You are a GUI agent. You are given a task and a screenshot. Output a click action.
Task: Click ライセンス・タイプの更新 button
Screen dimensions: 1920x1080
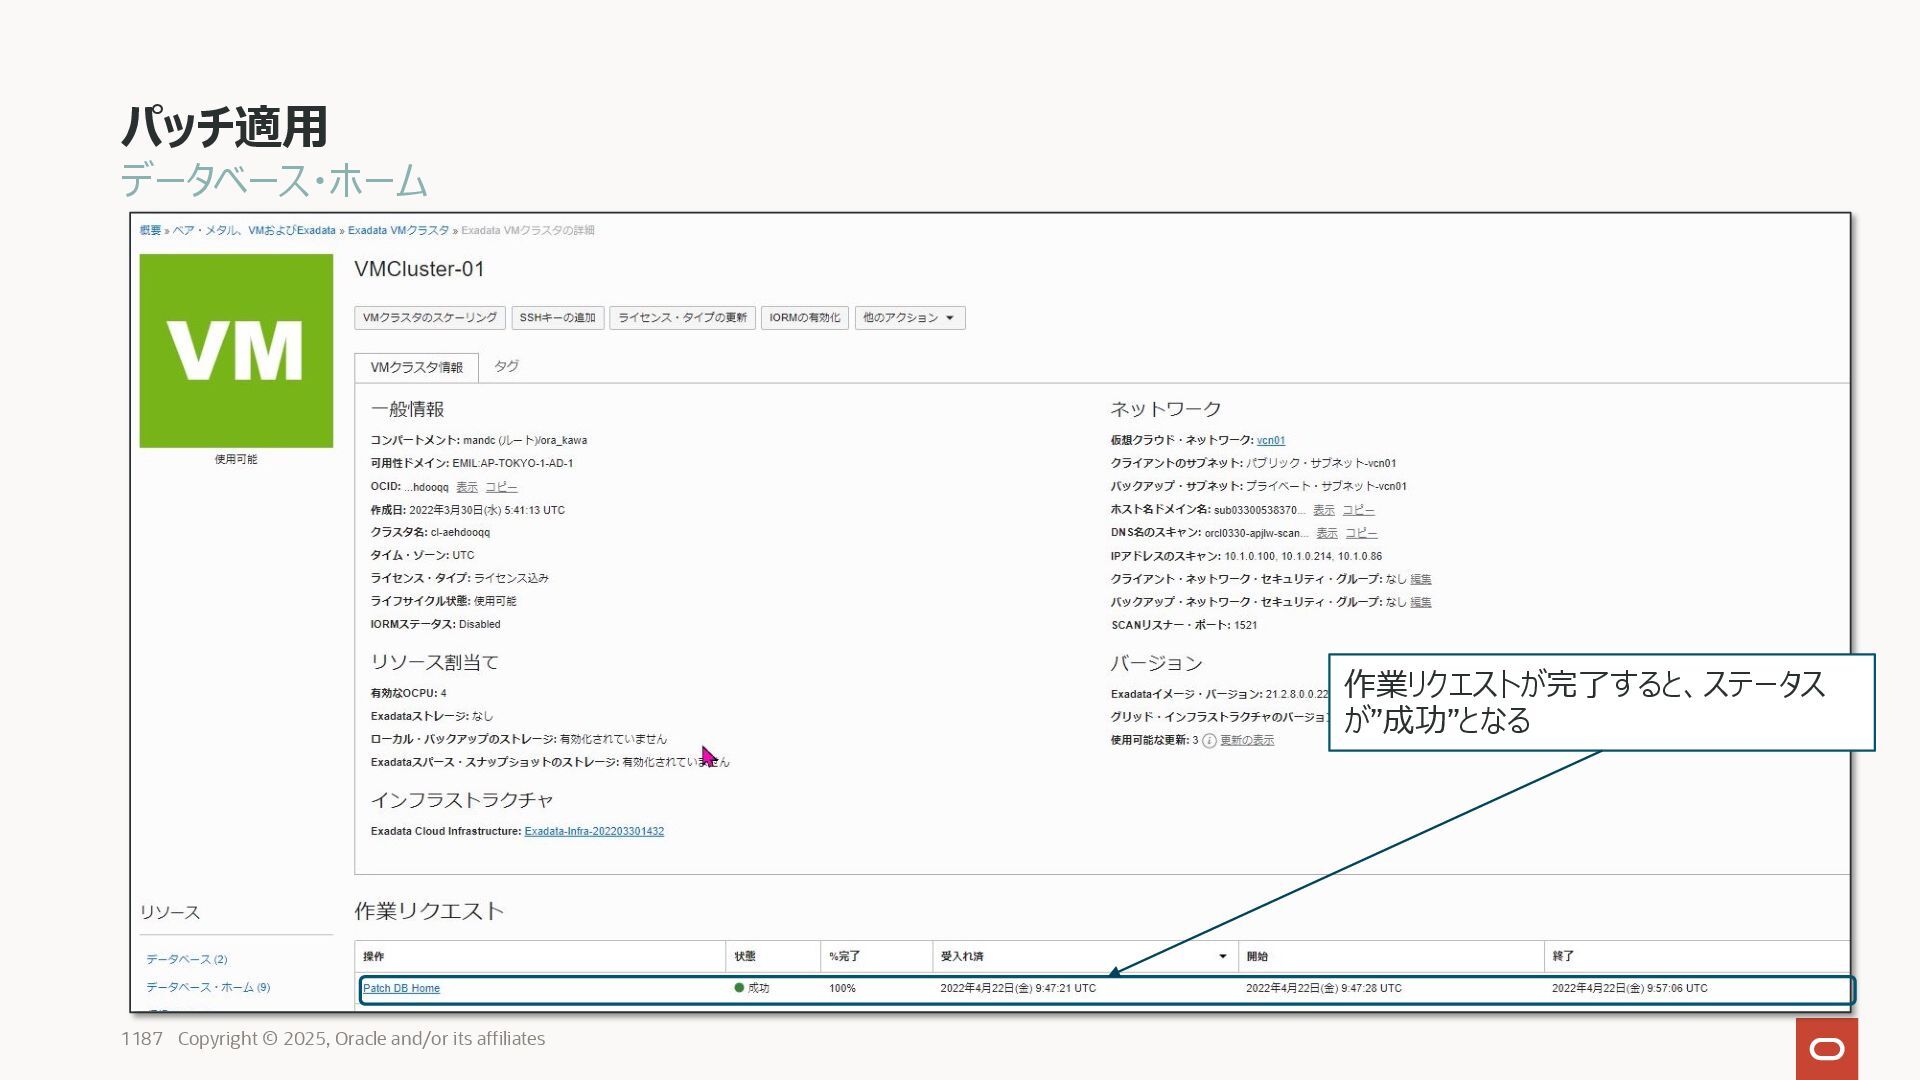(682, 318)
